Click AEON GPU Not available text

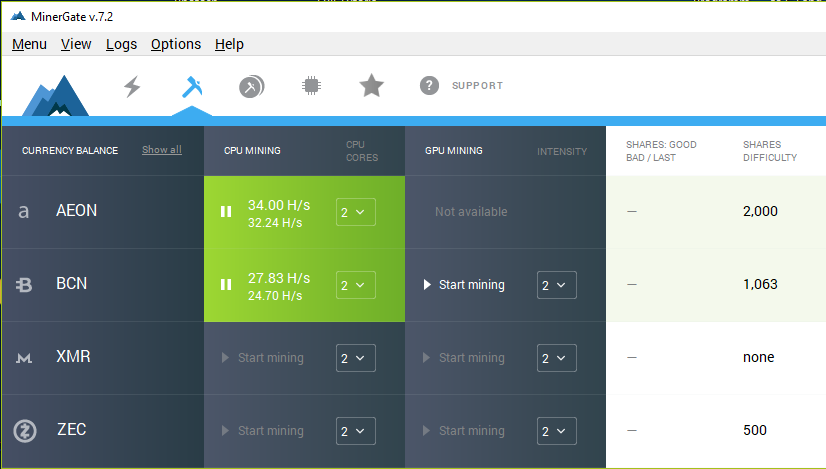(471, 212)
